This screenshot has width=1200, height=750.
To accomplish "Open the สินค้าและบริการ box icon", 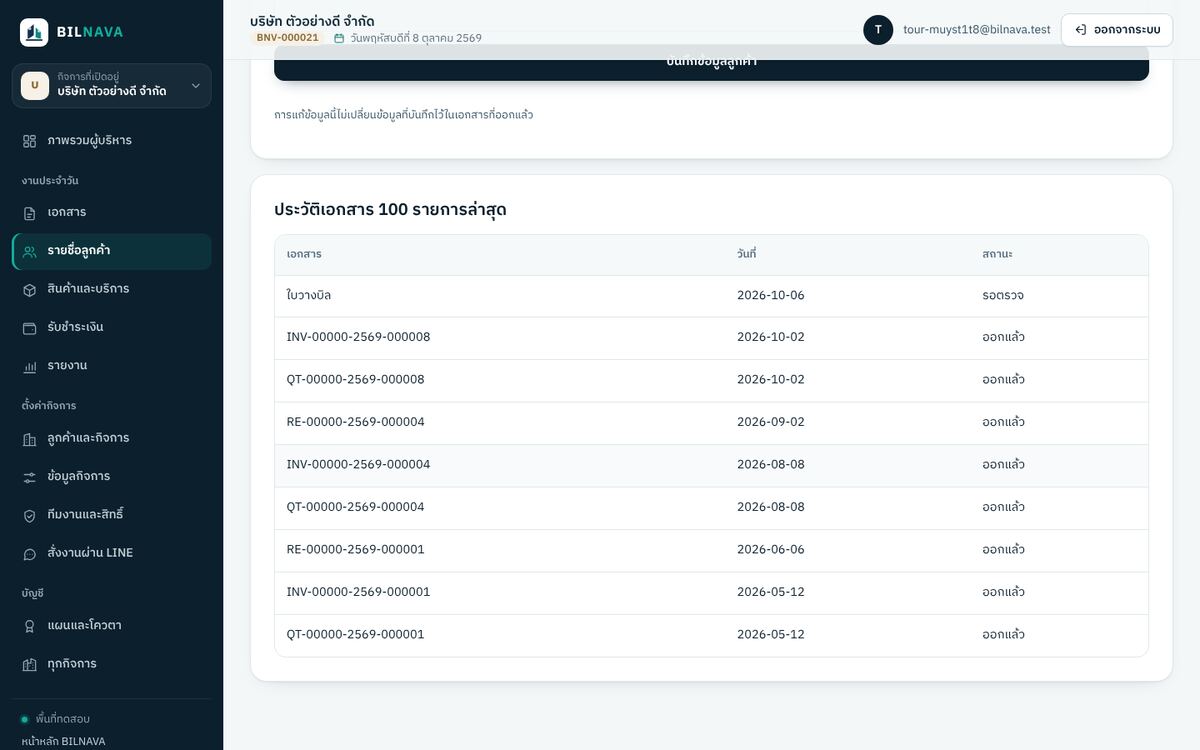I will click(30, 289).
